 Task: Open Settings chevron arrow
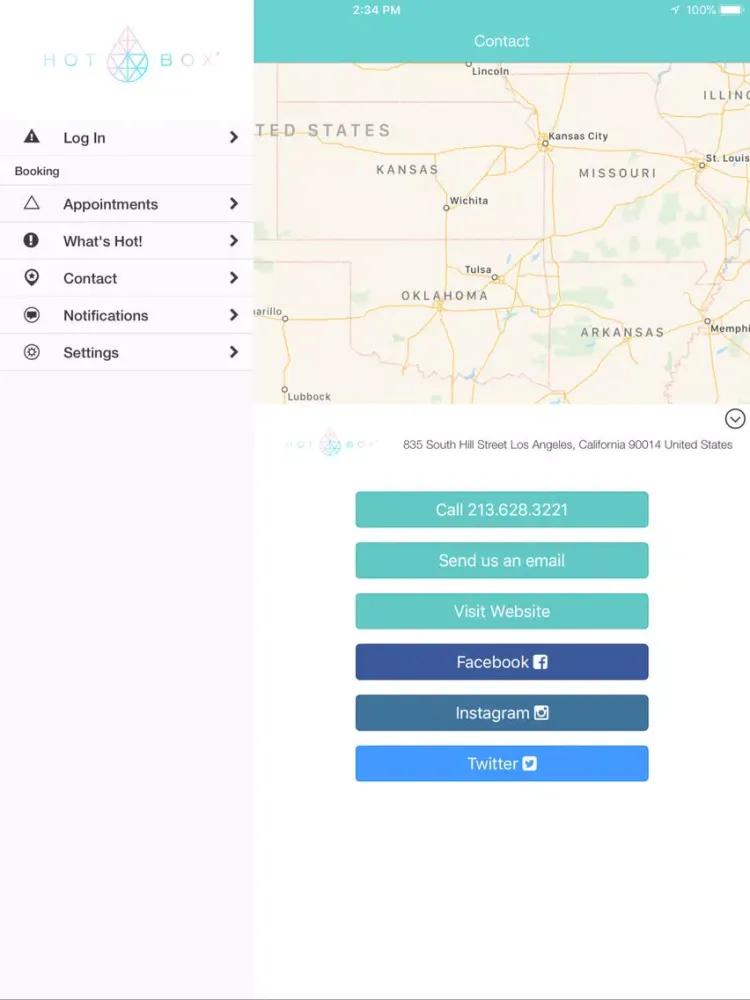click(233, 352)
